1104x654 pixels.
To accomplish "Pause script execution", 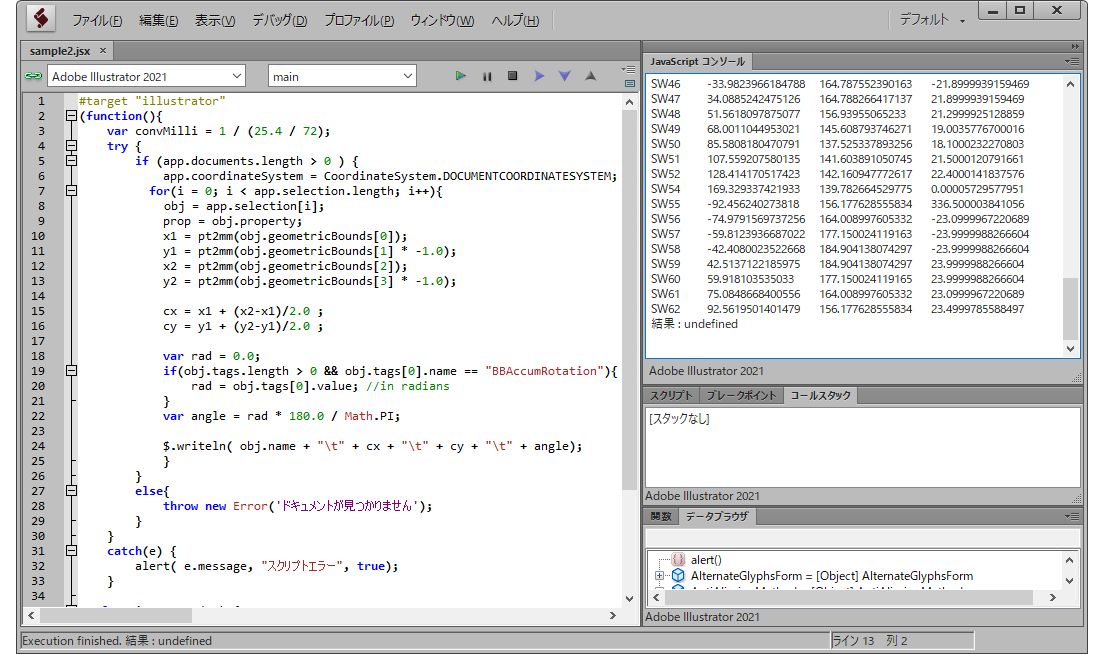I will coord(486,75).
